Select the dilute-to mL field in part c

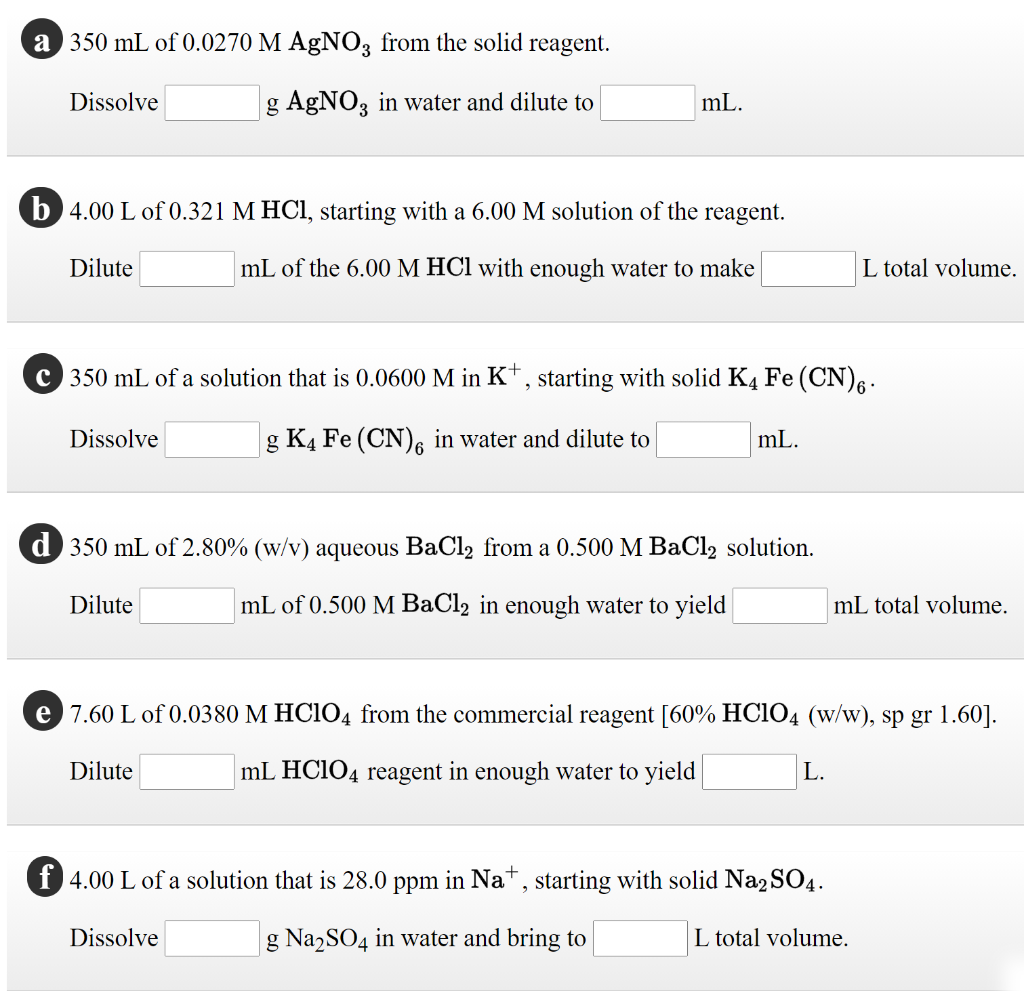pos(703,439)
